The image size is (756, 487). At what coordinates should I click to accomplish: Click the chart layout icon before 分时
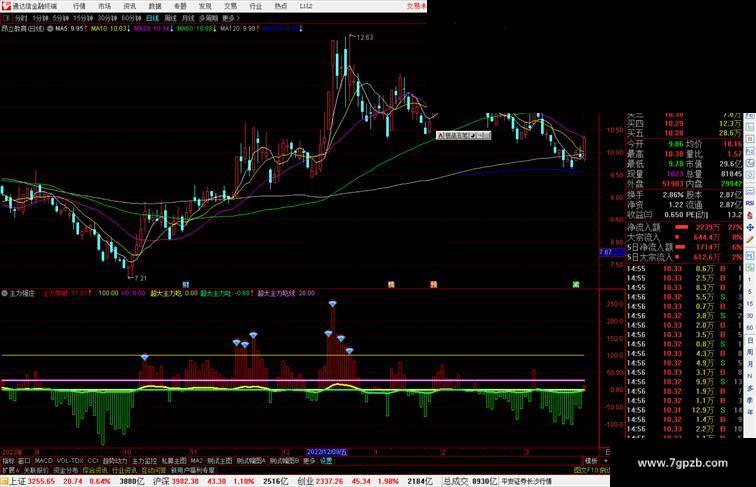tap(6, 18)
